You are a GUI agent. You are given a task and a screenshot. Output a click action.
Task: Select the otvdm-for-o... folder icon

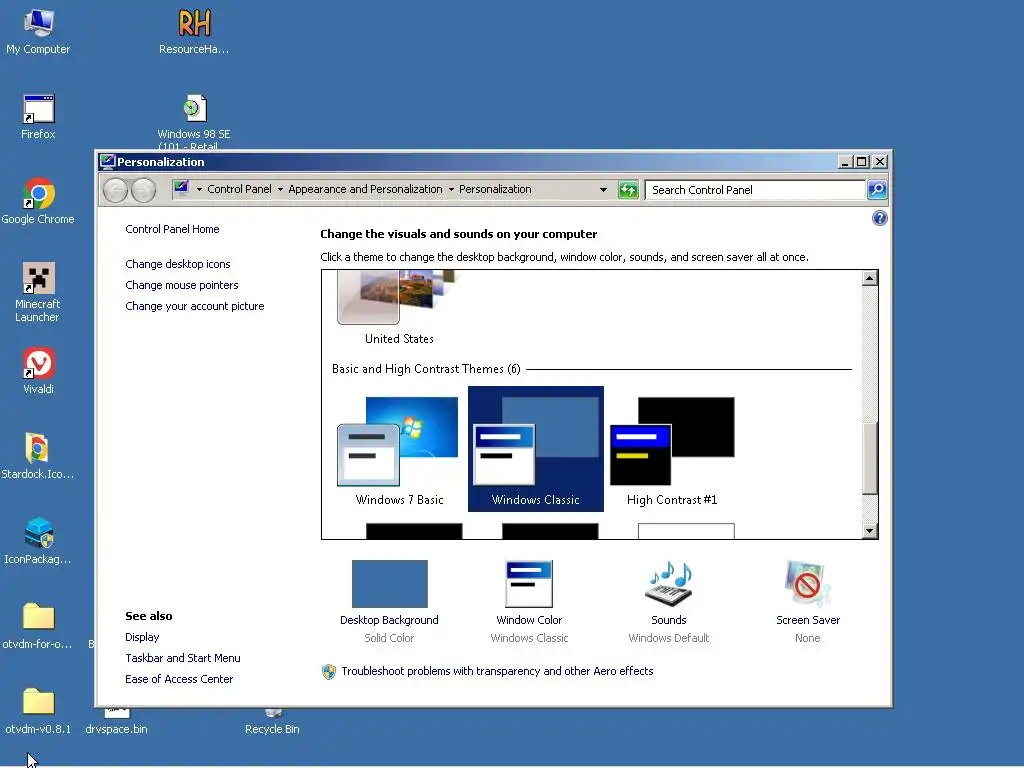coord(38,626)
